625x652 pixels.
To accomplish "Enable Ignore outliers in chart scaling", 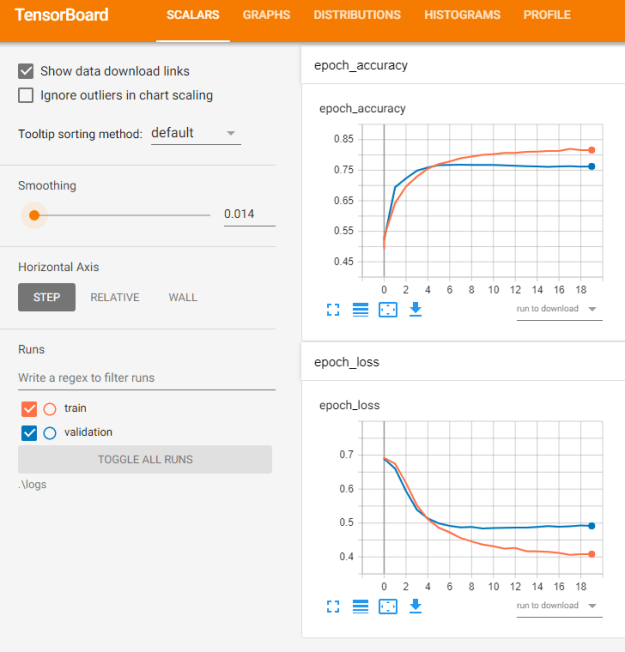I will (26, 96).
